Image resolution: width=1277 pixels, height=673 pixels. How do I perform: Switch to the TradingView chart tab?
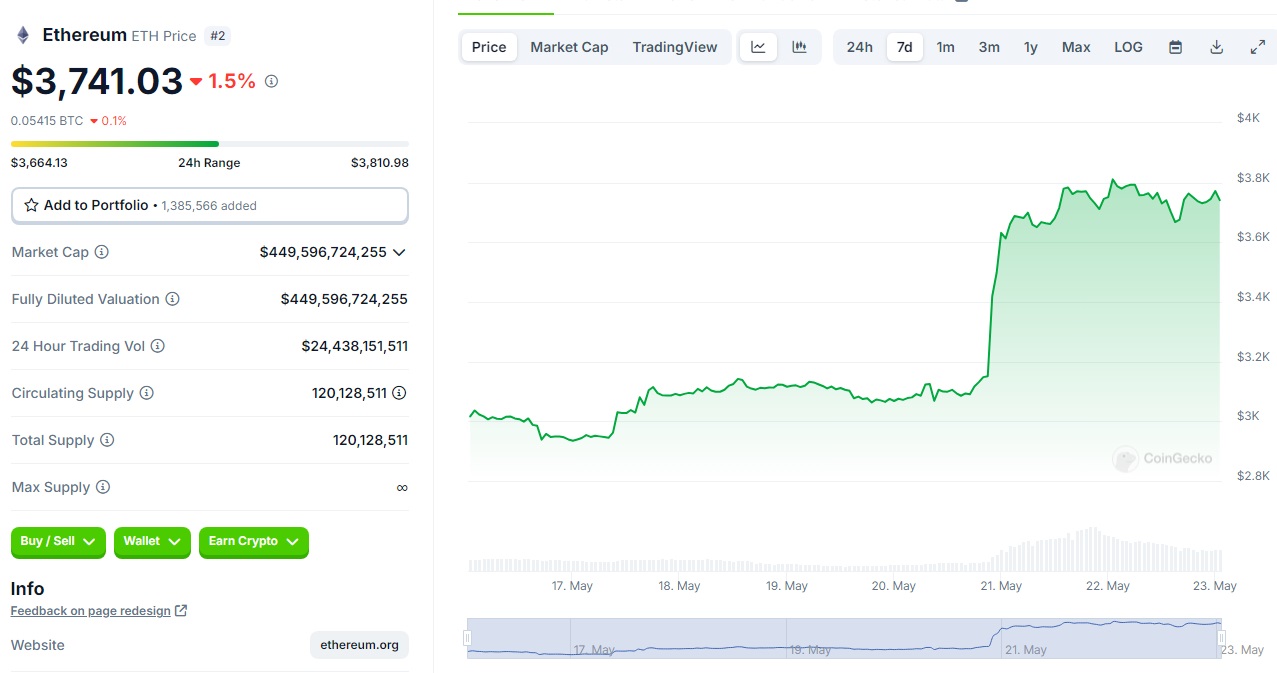click(675, 47)
